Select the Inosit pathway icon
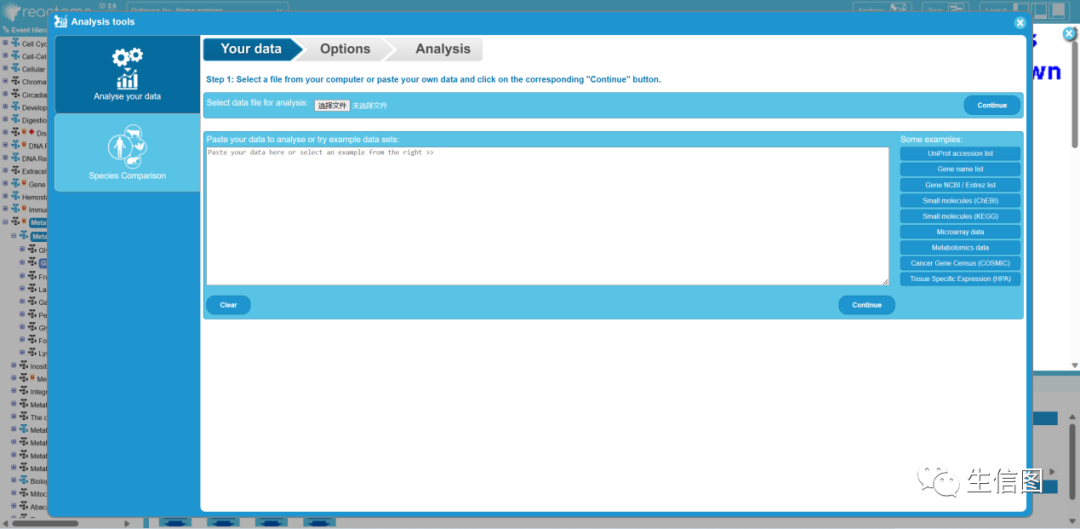1080x529 pixels. point(23,366)
